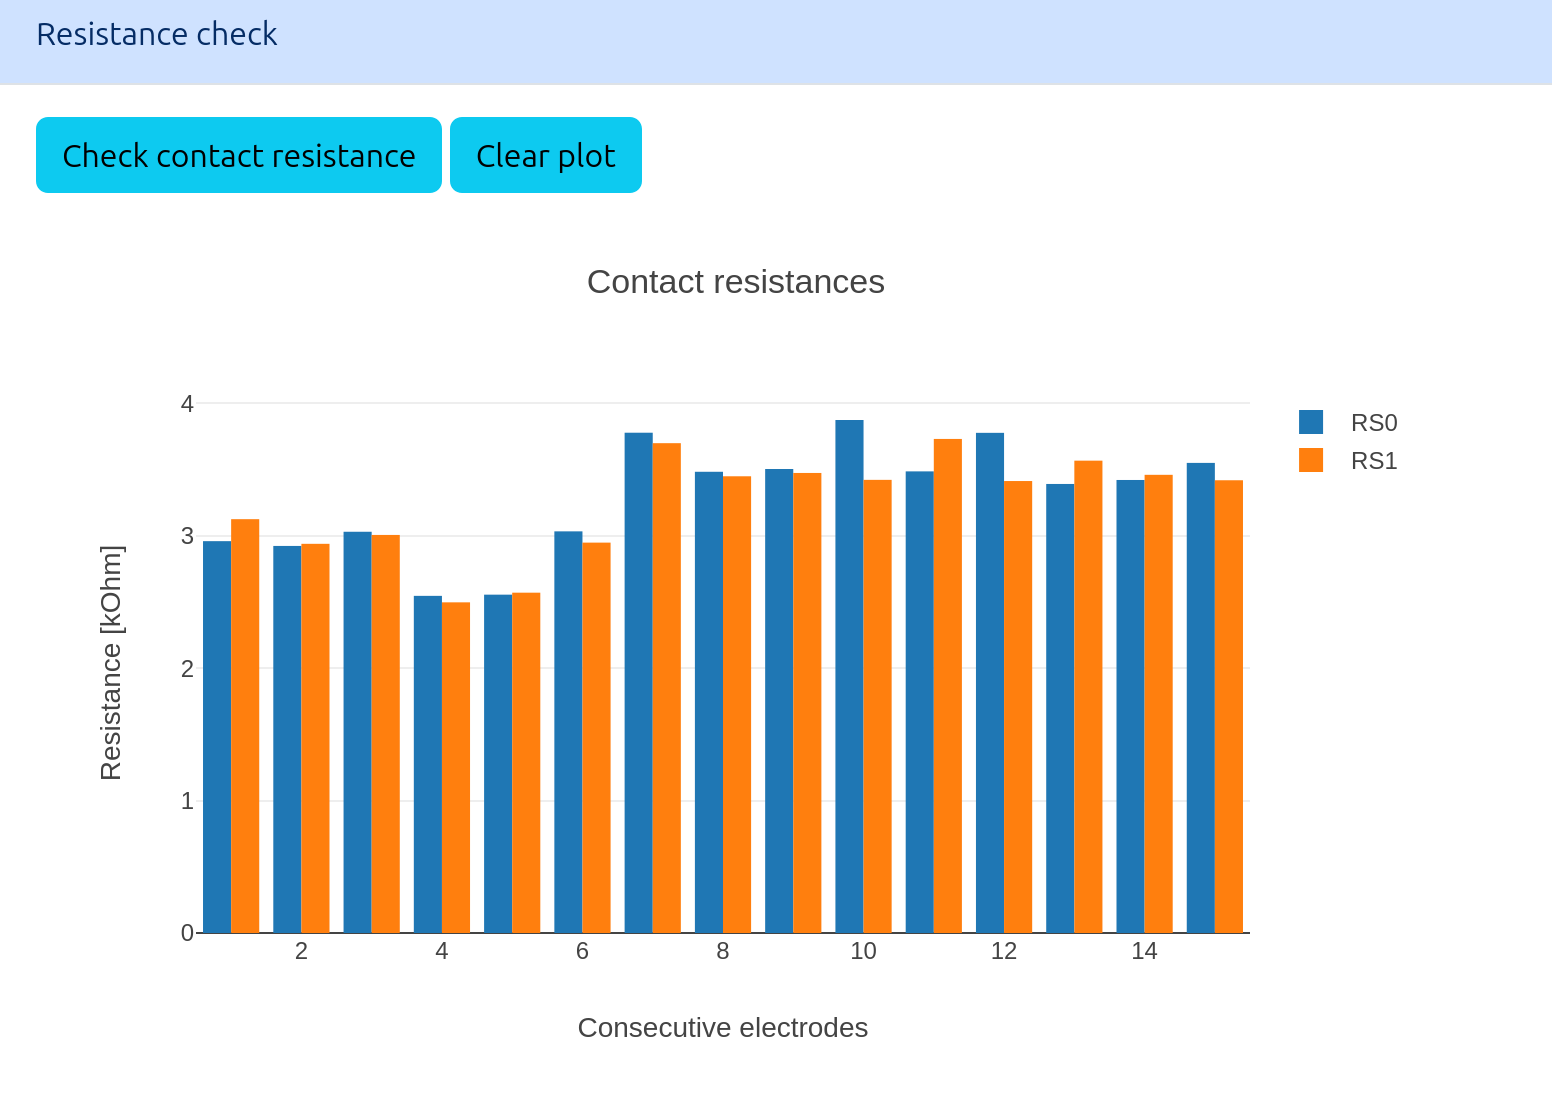The image size is (1552, 1102).
Task: Select the orange RS1 bar at electrode 1
Action: (x=245, y=726)
